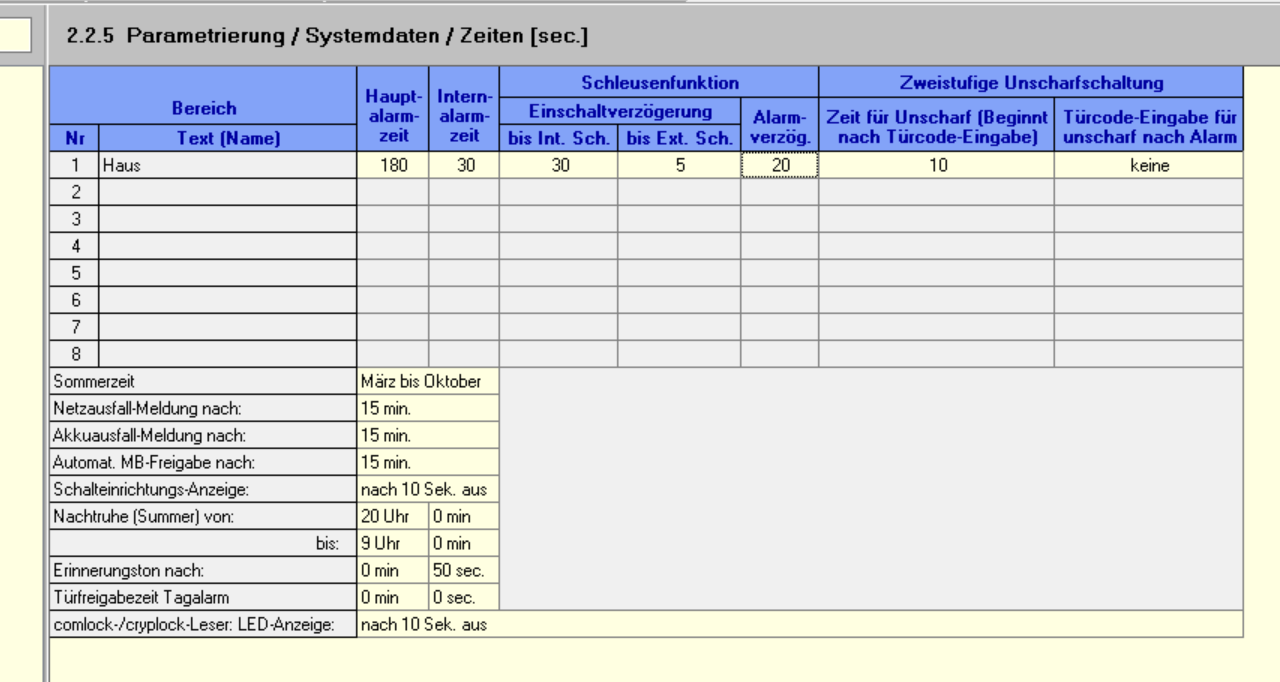Click the Internalarmzeit cell for Haus
Image resolution: width=1280 pixels, height=682 pixels.
pyautogui.click(x=464, y=167)
